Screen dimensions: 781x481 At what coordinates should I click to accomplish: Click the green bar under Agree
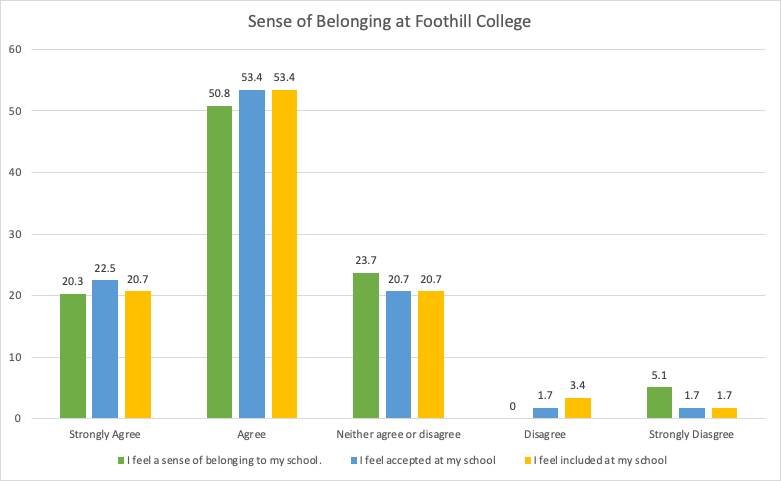[x=219, y=262]
